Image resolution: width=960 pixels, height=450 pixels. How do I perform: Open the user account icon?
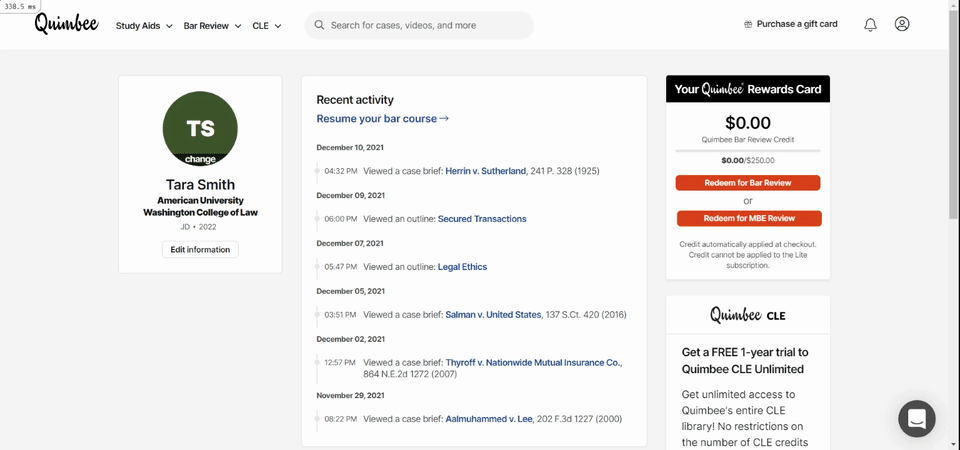pos(902,24)
